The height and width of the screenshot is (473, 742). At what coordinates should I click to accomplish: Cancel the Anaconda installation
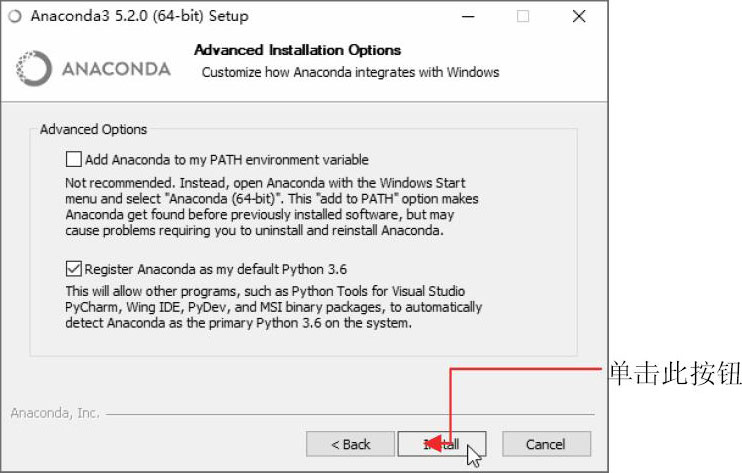coord(546,444)
